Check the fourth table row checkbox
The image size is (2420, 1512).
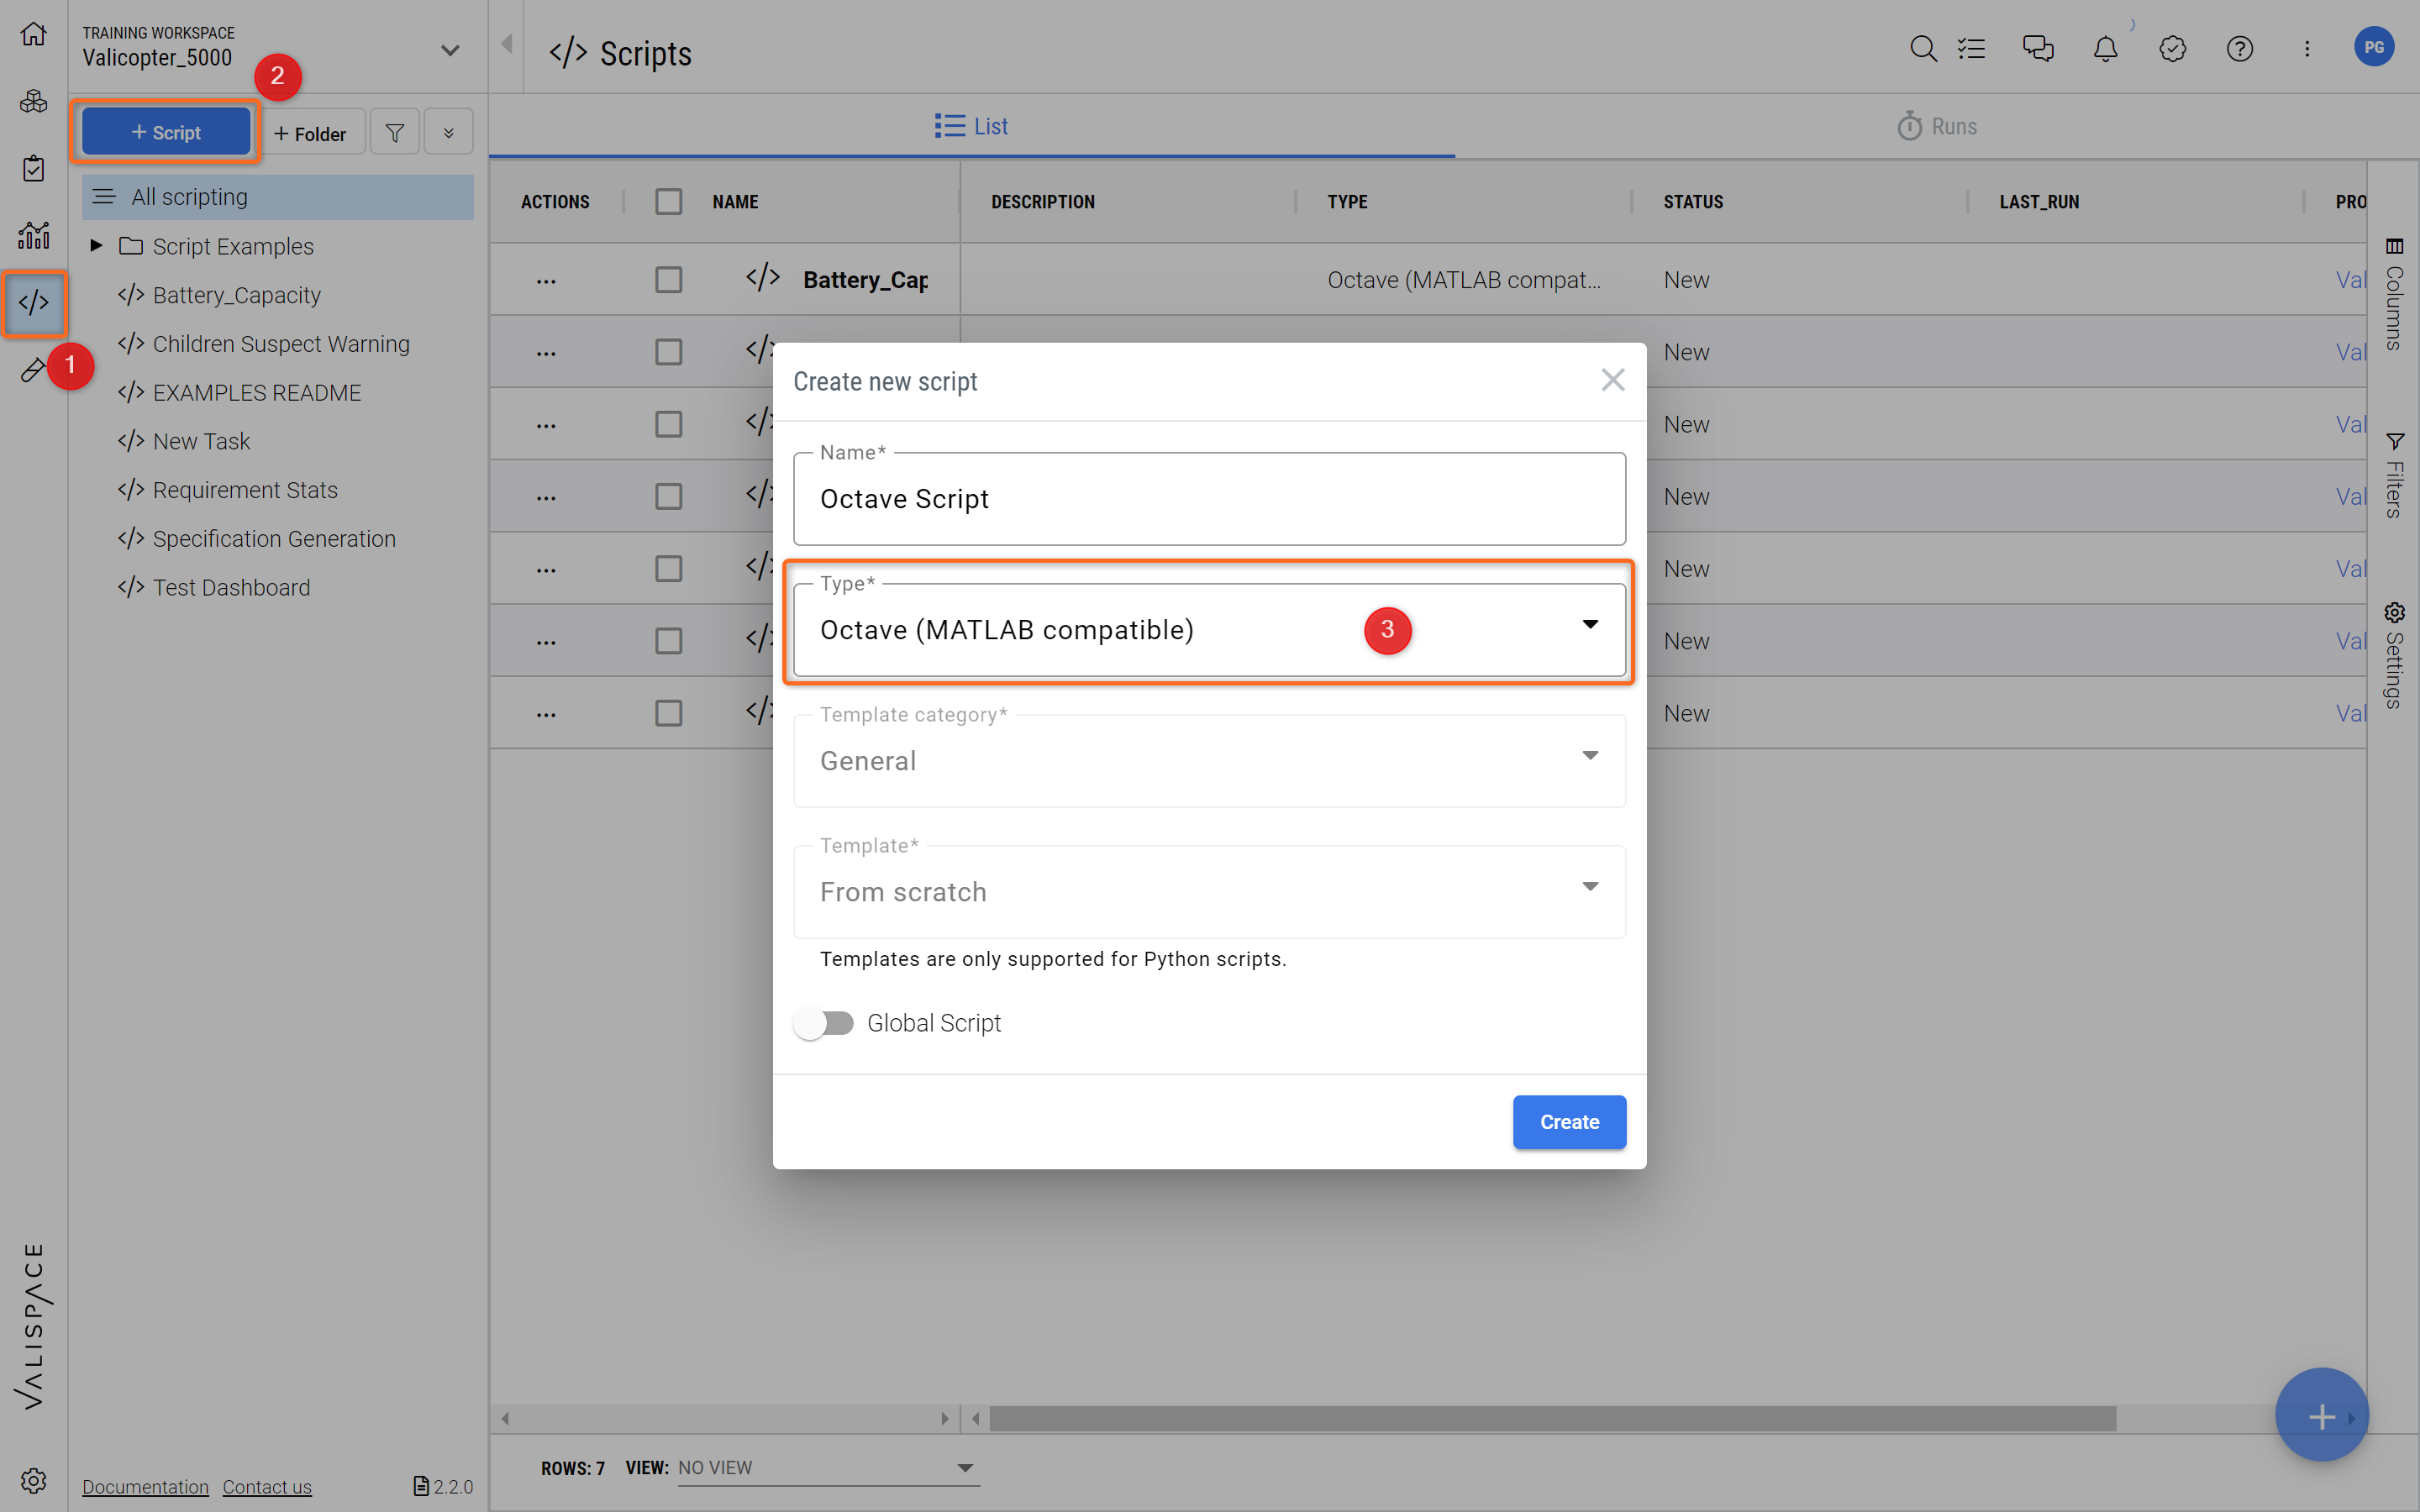[668, 496]
